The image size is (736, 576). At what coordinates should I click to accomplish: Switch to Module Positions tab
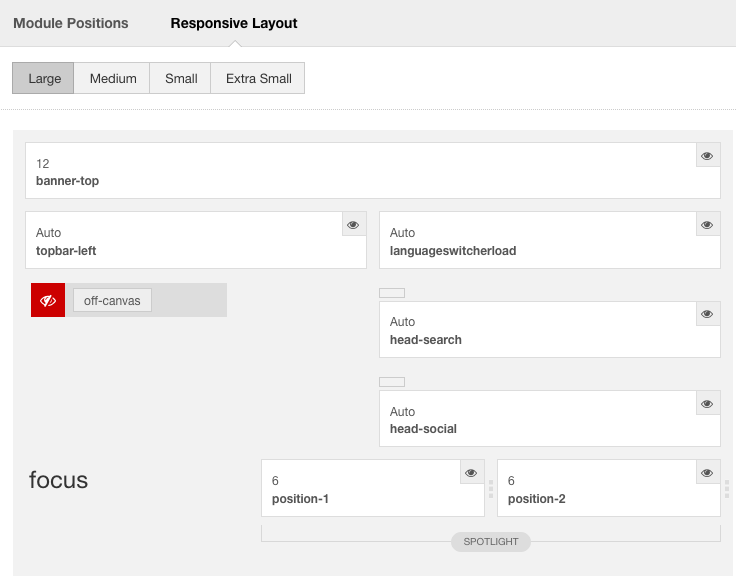71,23
